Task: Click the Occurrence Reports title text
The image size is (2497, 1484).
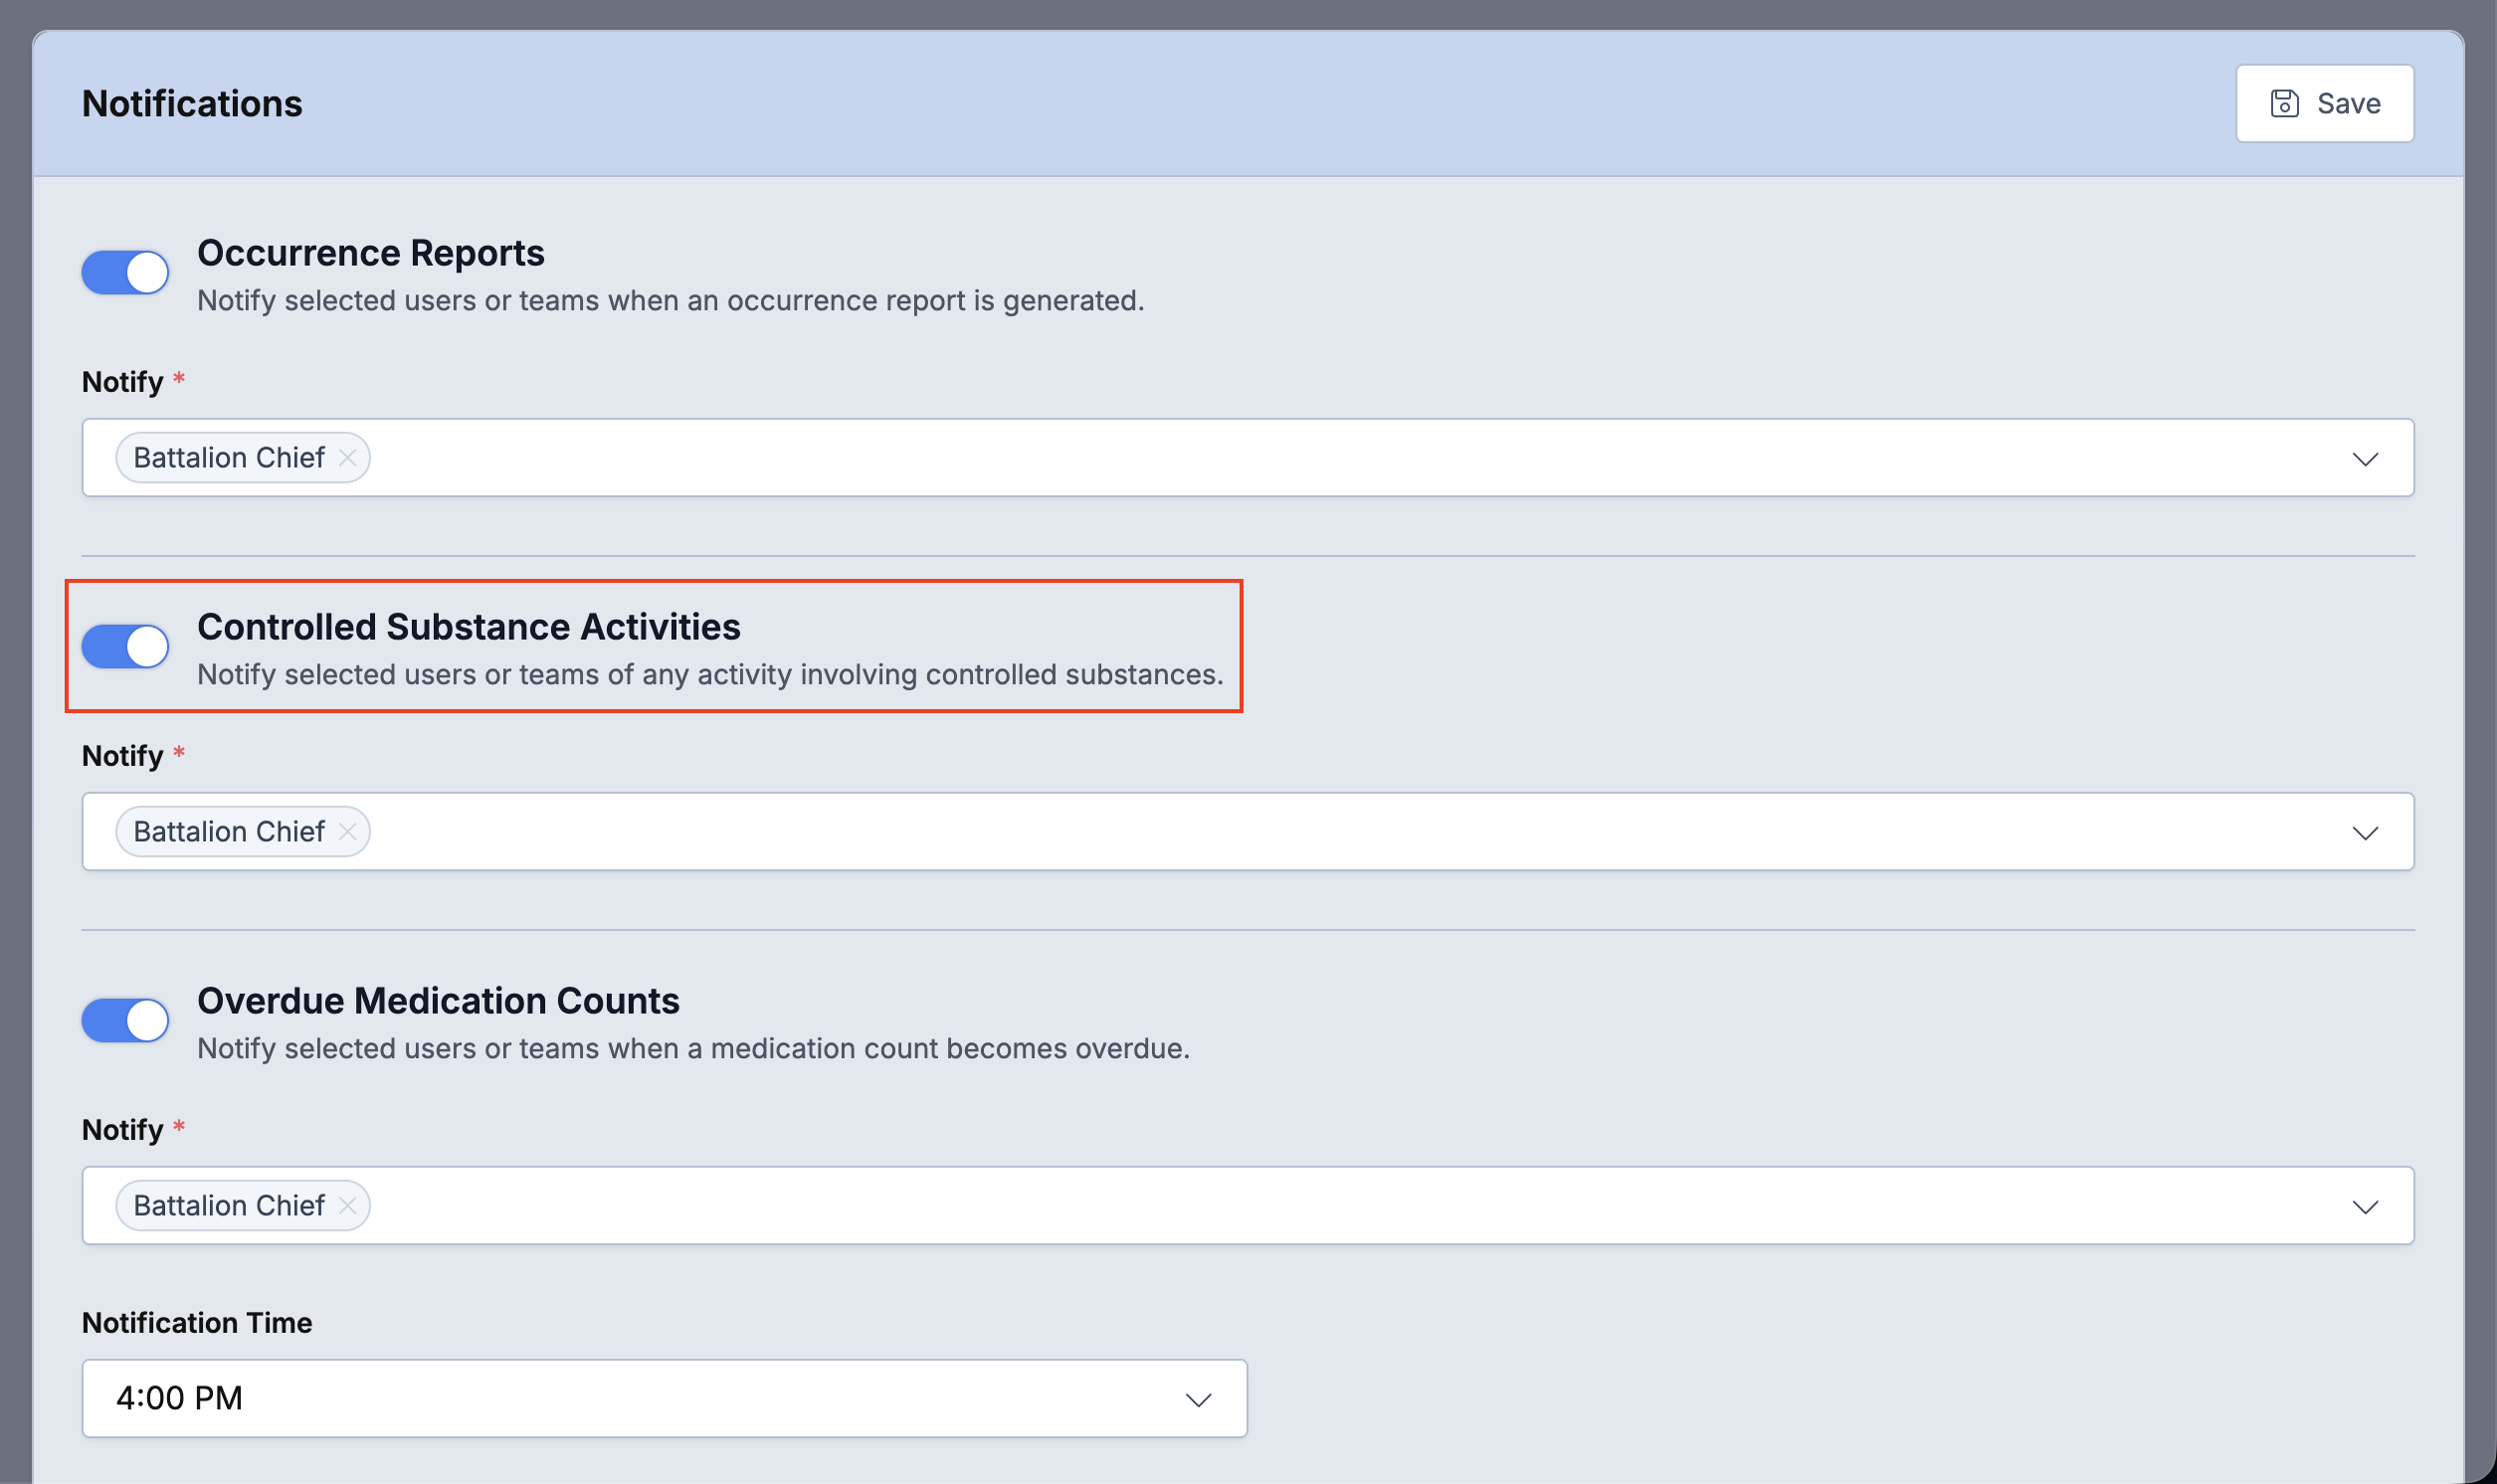Action: [371, 253]
